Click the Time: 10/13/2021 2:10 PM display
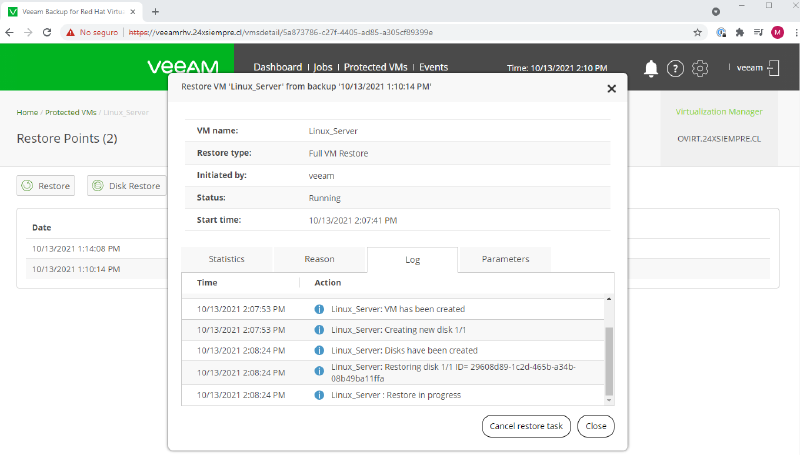800x455 pixels. [x=557, y=68]
